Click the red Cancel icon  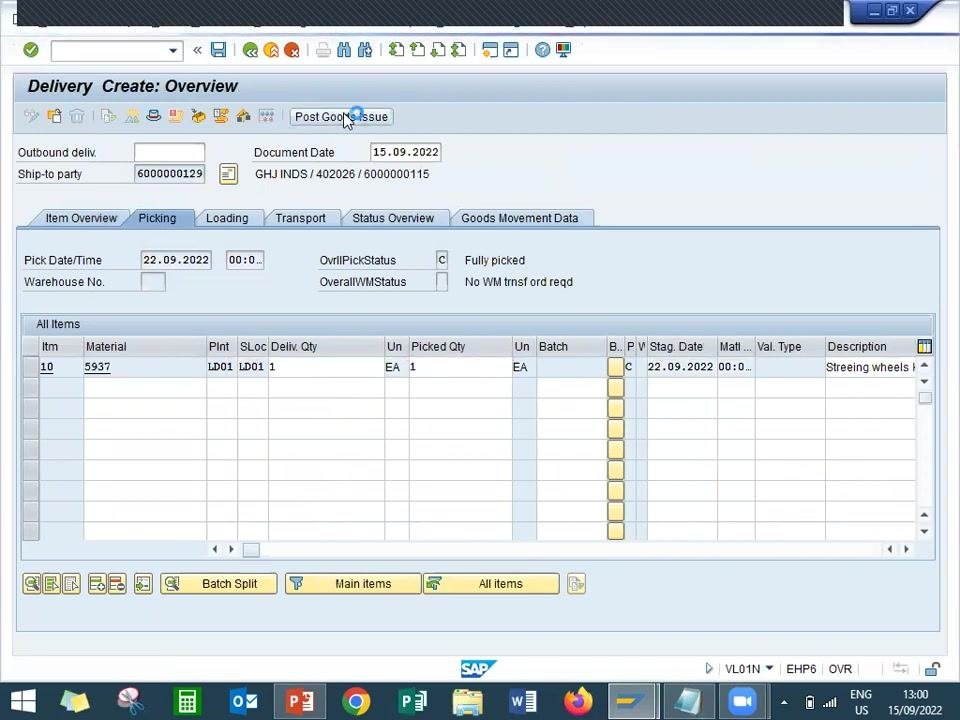[x=291, y=50]
